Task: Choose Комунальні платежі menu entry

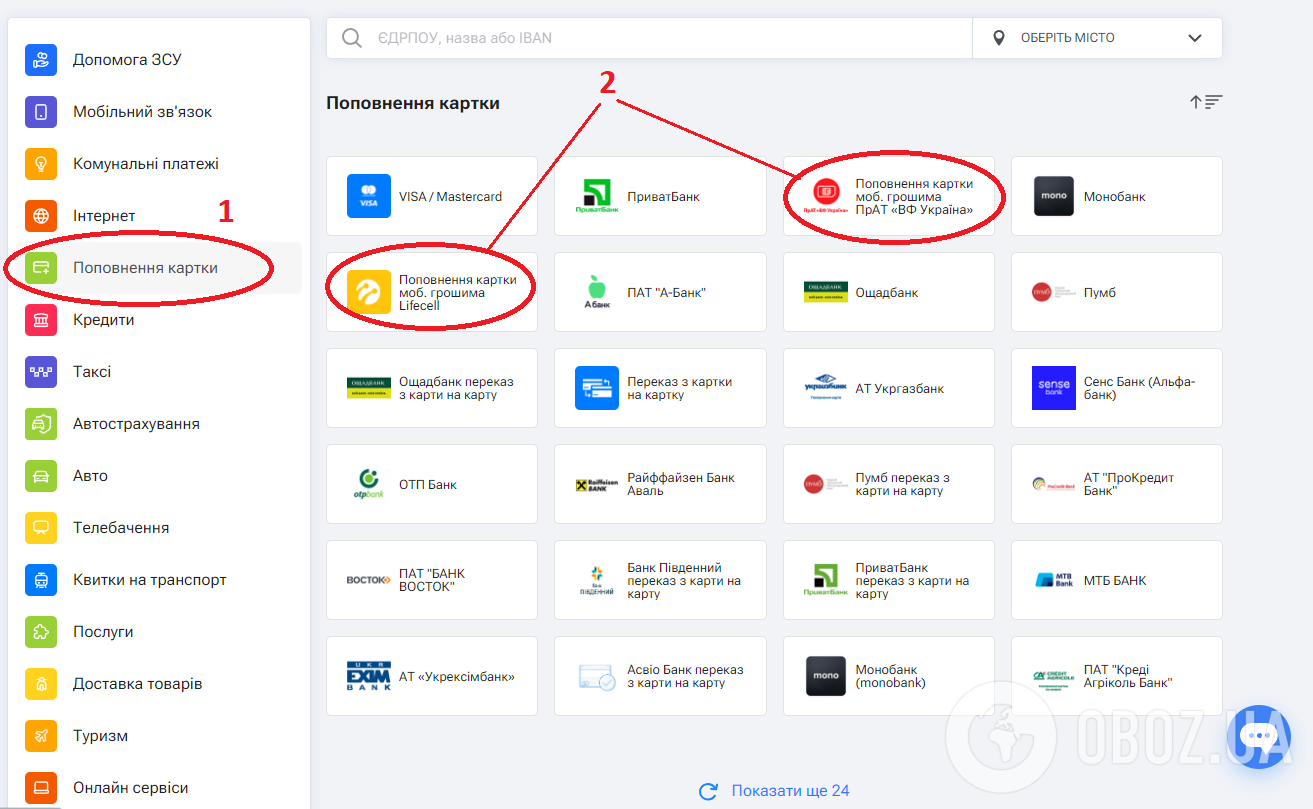Action: point(154,164)
